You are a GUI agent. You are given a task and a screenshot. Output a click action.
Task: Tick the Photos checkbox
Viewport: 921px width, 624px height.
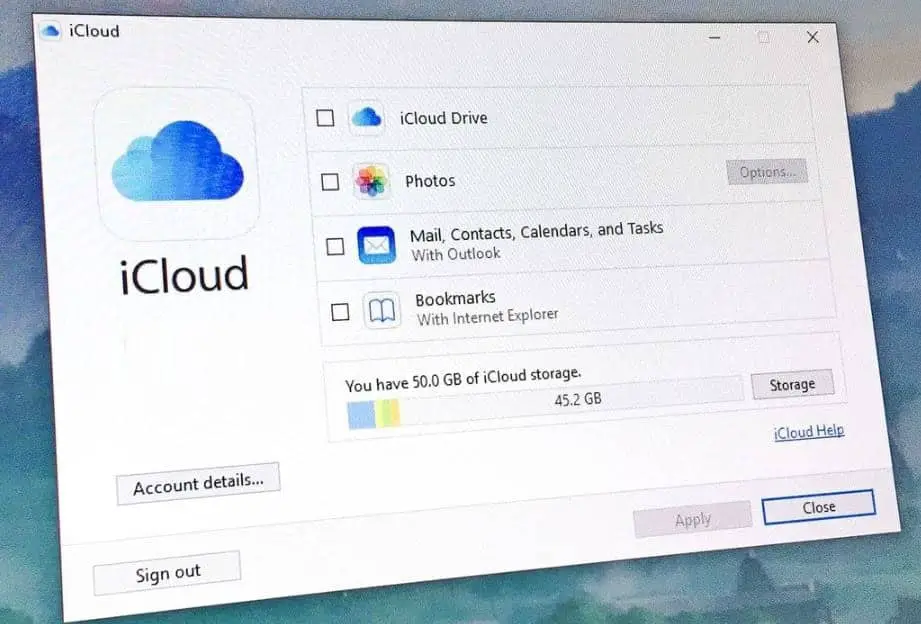coord(330,182)
